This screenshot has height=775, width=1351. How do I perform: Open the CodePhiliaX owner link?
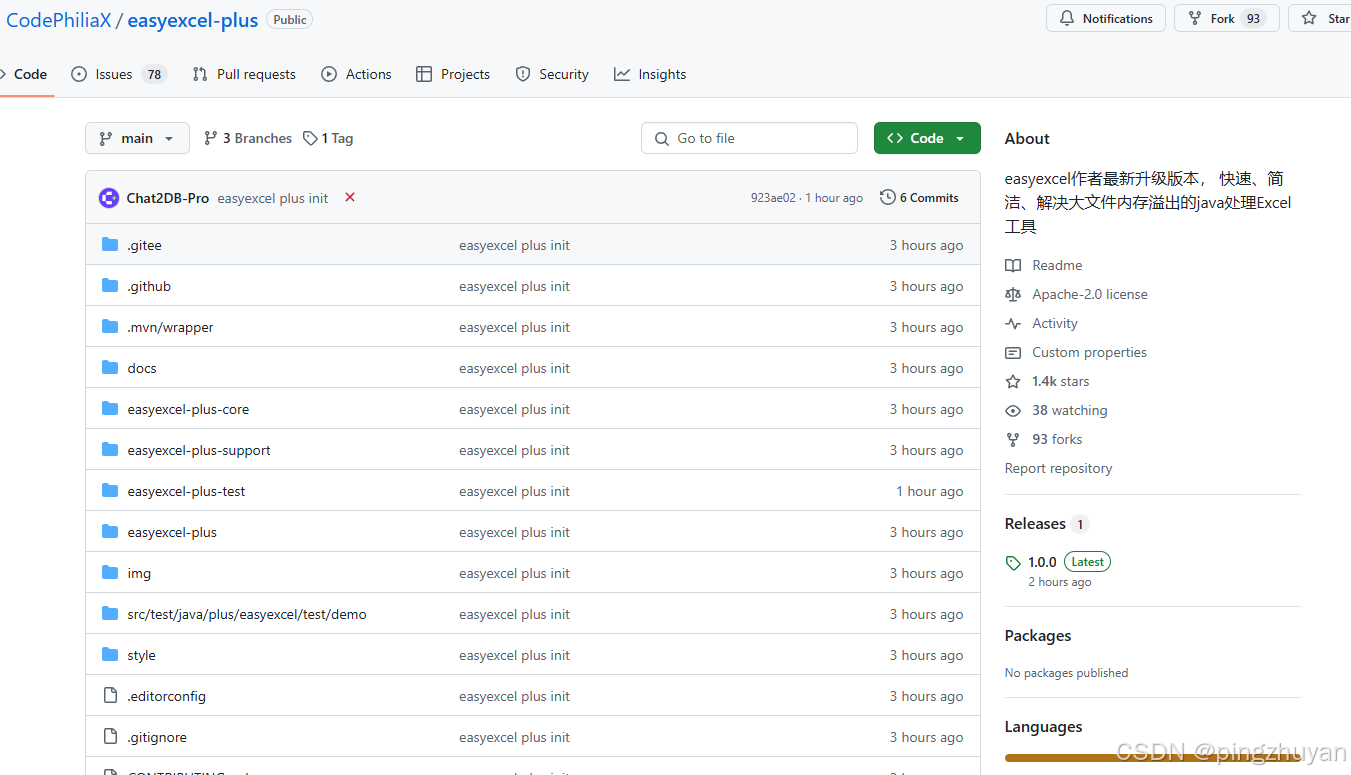[58, 20]
